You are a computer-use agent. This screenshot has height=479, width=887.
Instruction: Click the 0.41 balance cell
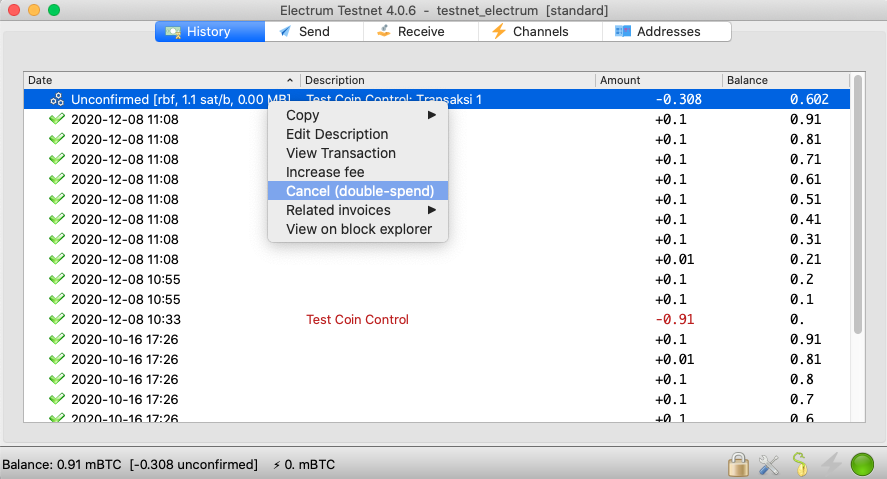806,219
